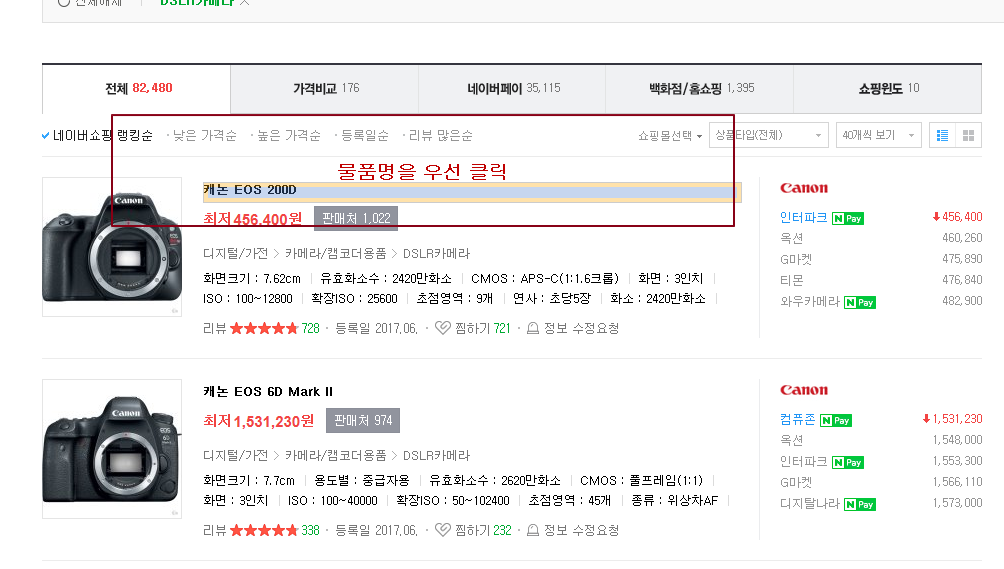This screenshot has width=1004, height=569.
Task: Click bell icon in EOS 200D row
Action: [x=532, y=328]
